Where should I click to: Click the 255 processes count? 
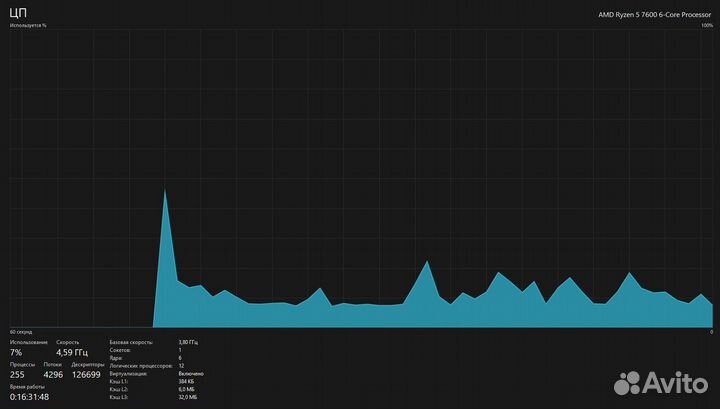click(x=19, y=375)
